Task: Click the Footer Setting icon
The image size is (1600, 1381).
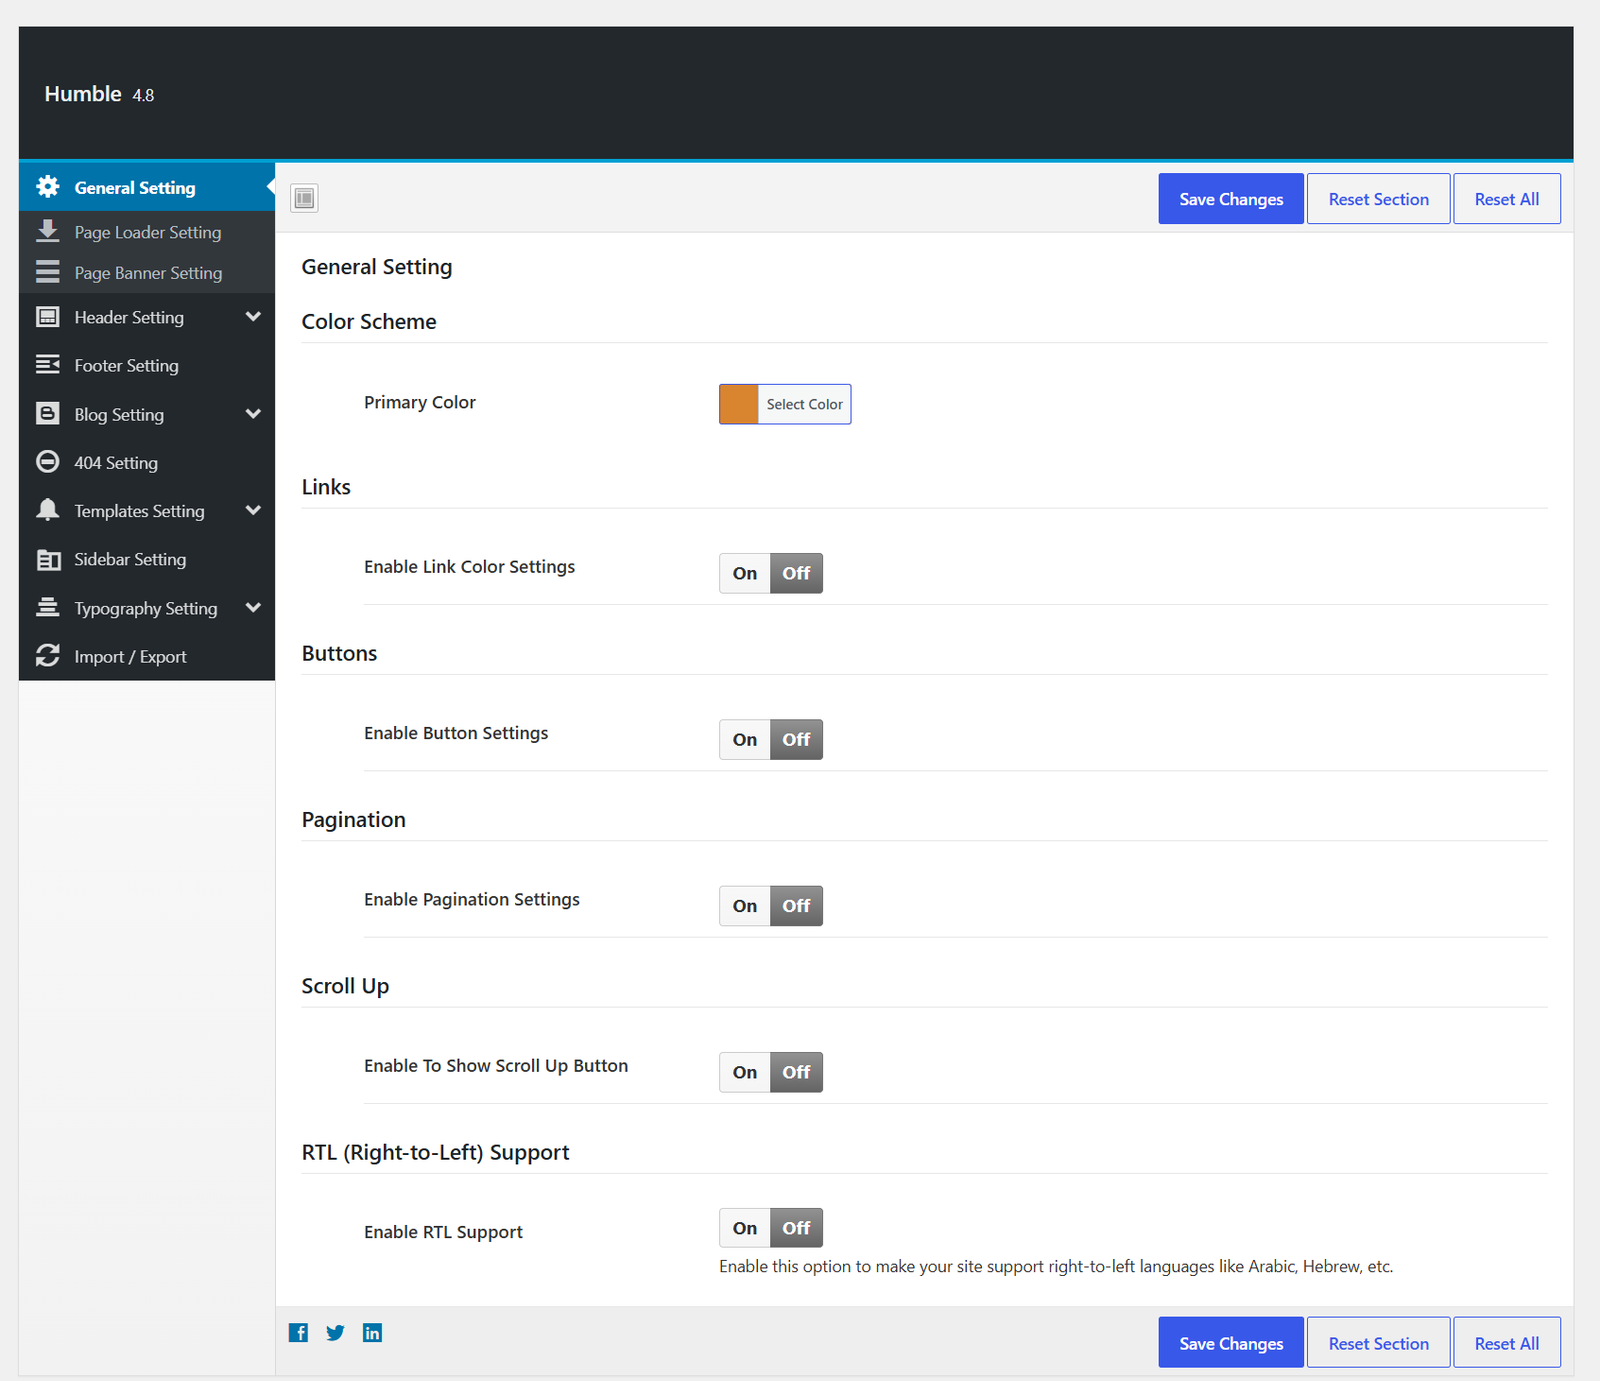Action: click(47, 365)
